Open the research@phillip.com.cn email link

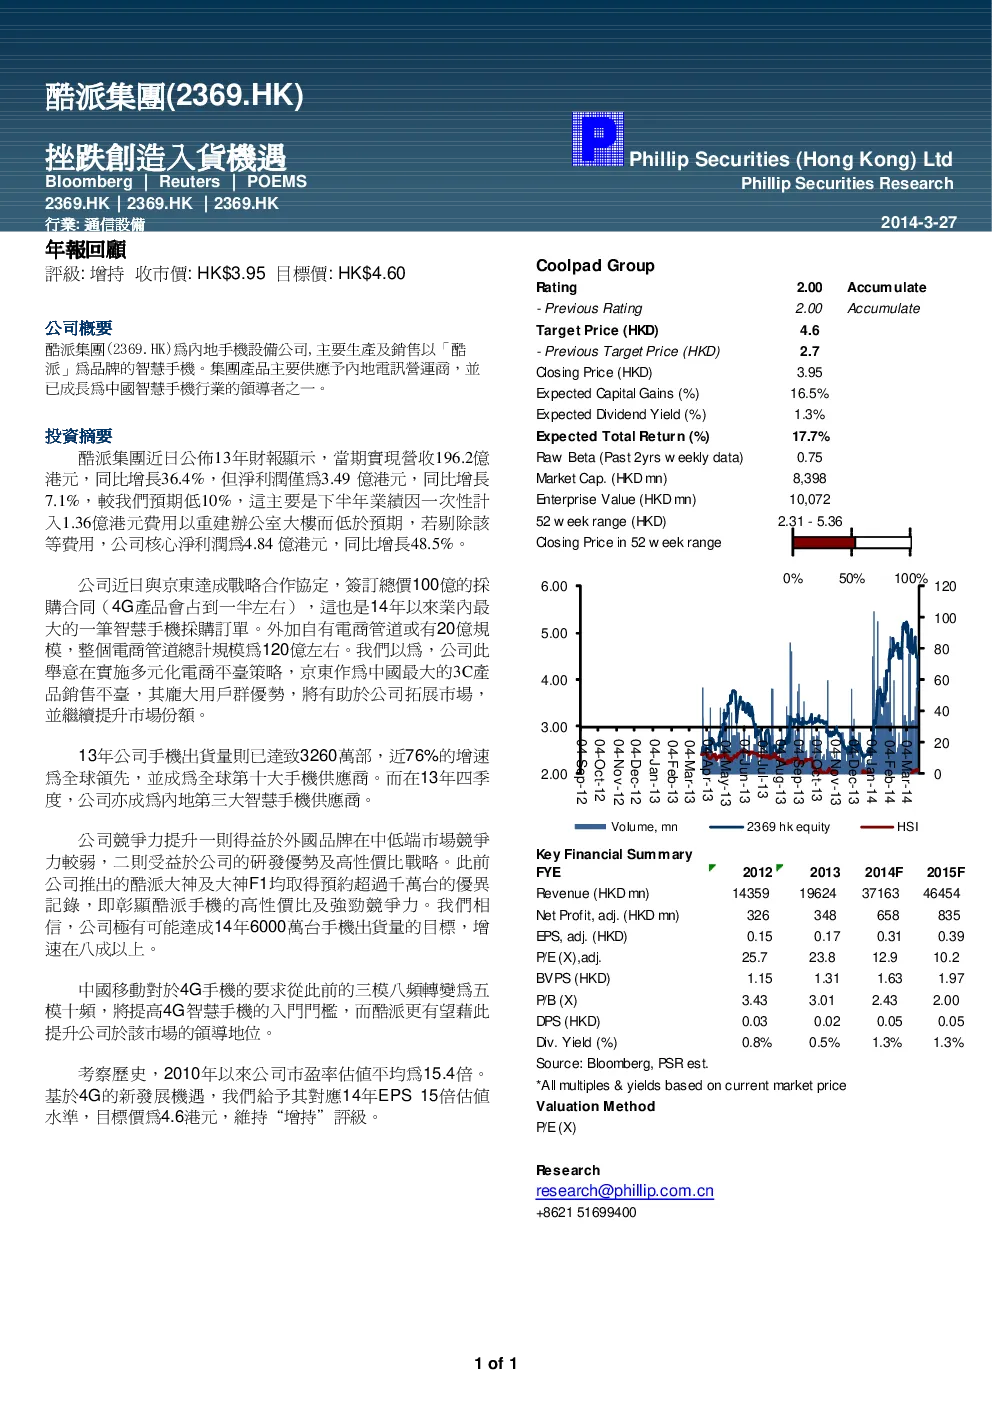click(625, 1190)
